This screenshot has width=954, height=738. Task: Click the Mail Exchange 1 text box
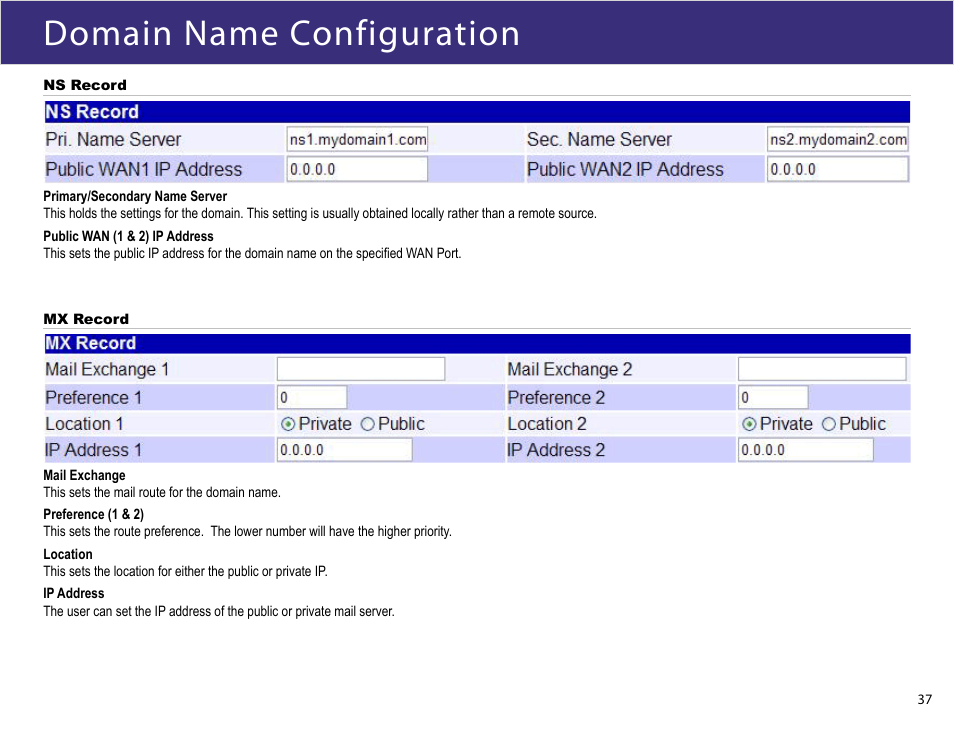coord(361,369)
